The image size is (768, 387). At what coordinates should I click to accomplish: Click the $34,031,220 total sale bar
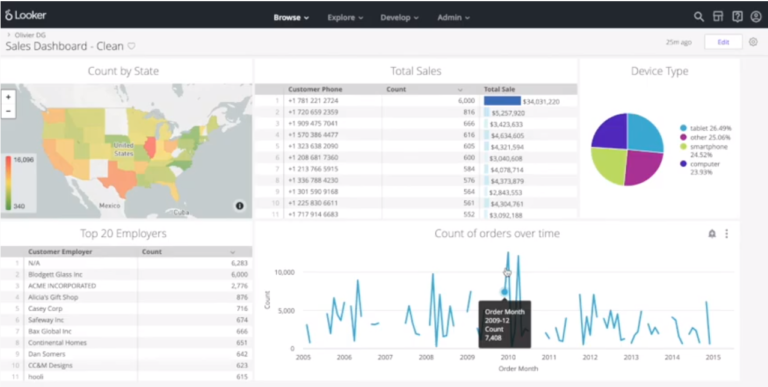[502, 101]
